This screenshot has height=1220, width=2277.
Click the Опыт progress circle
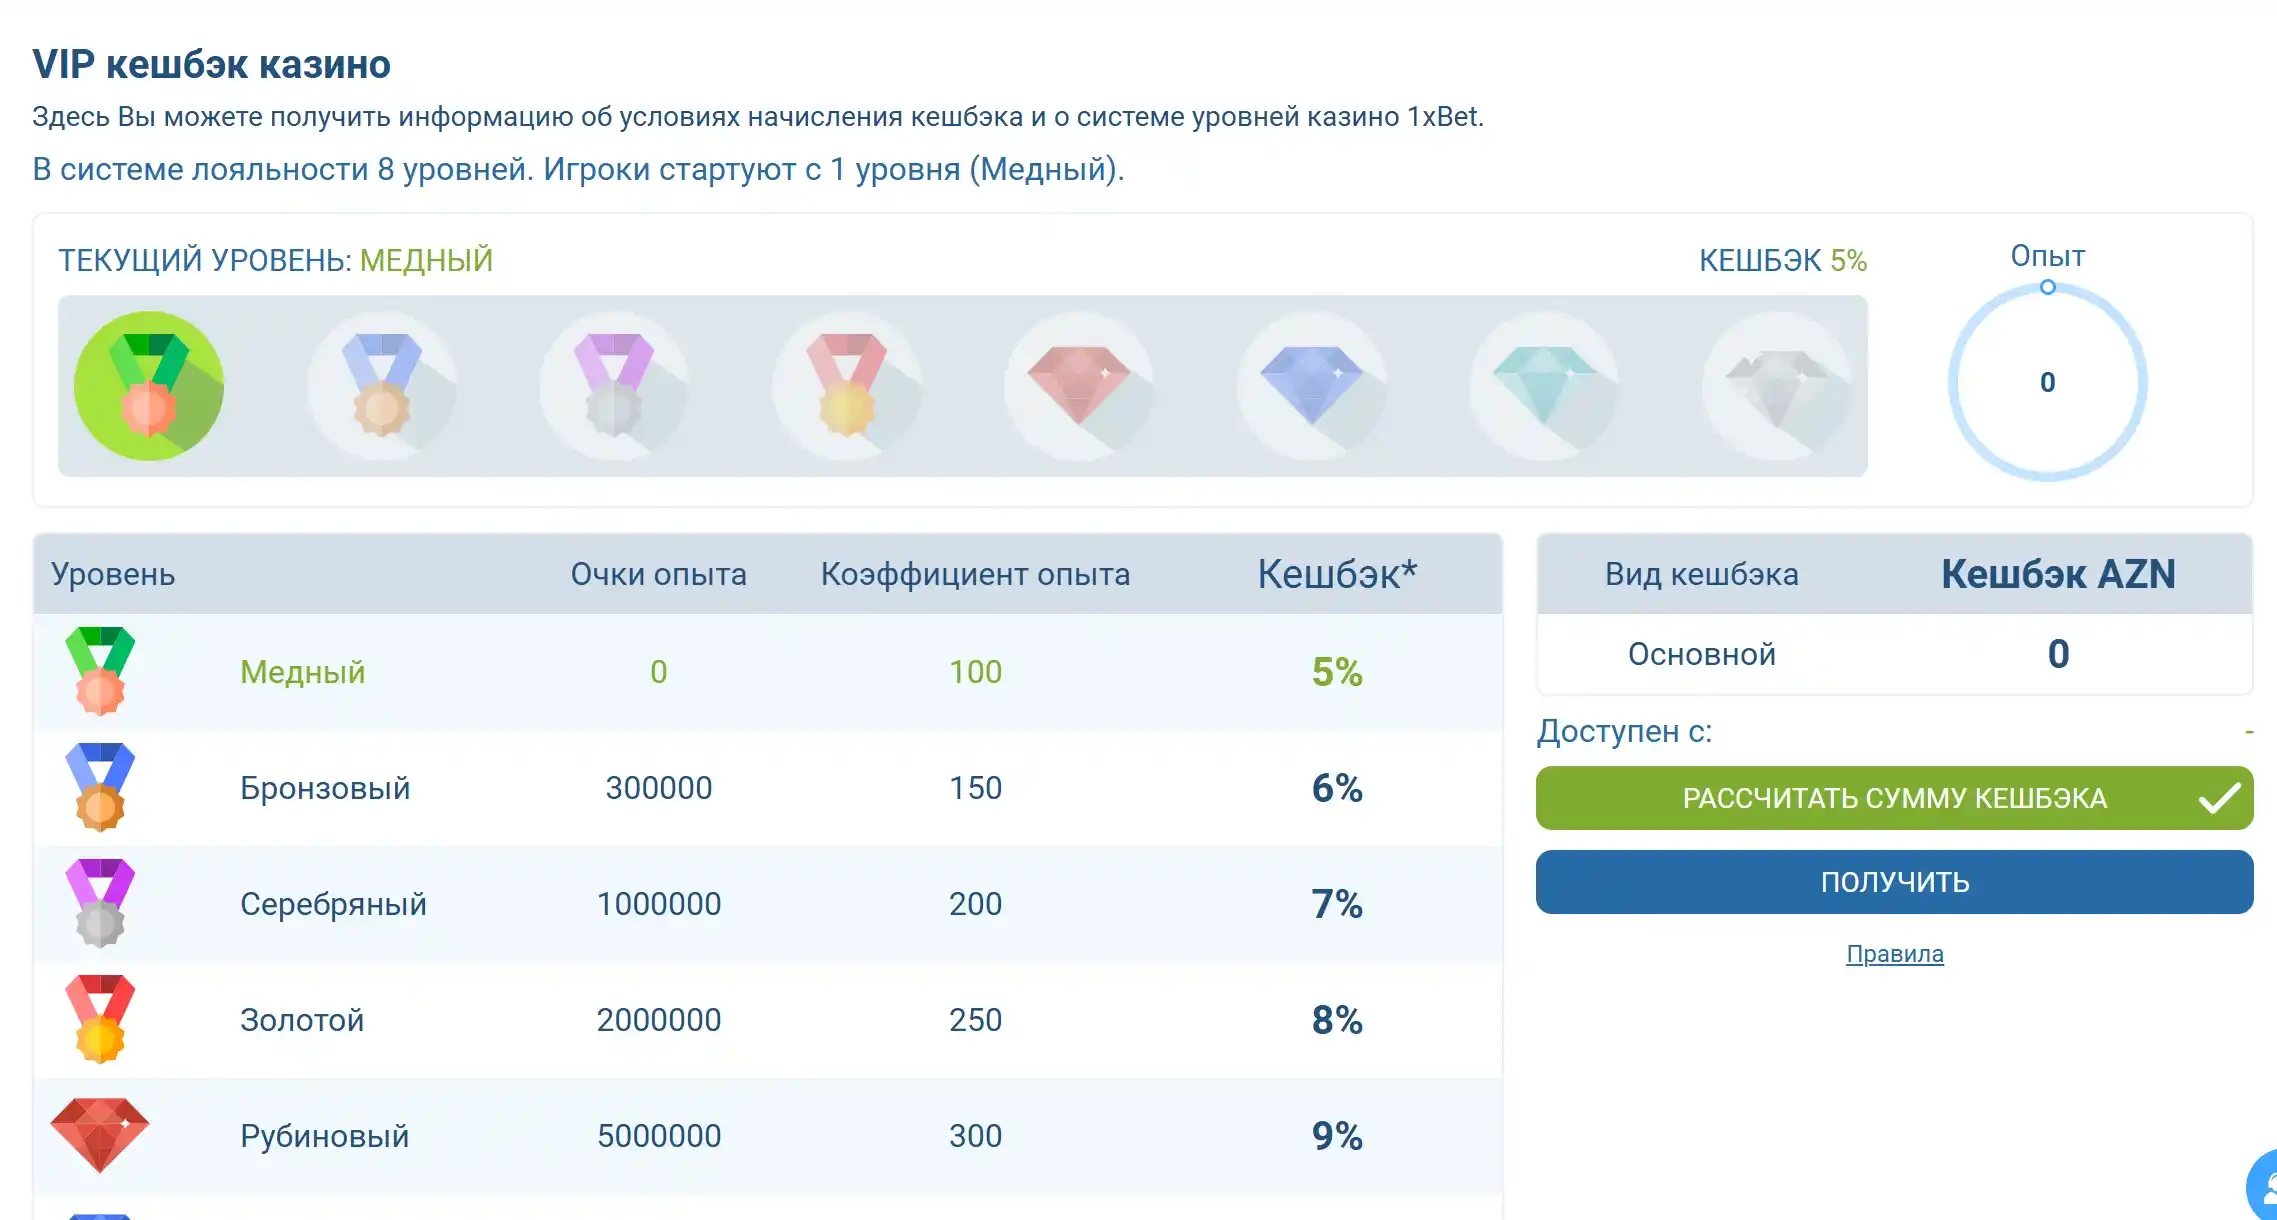[2045, 382]
